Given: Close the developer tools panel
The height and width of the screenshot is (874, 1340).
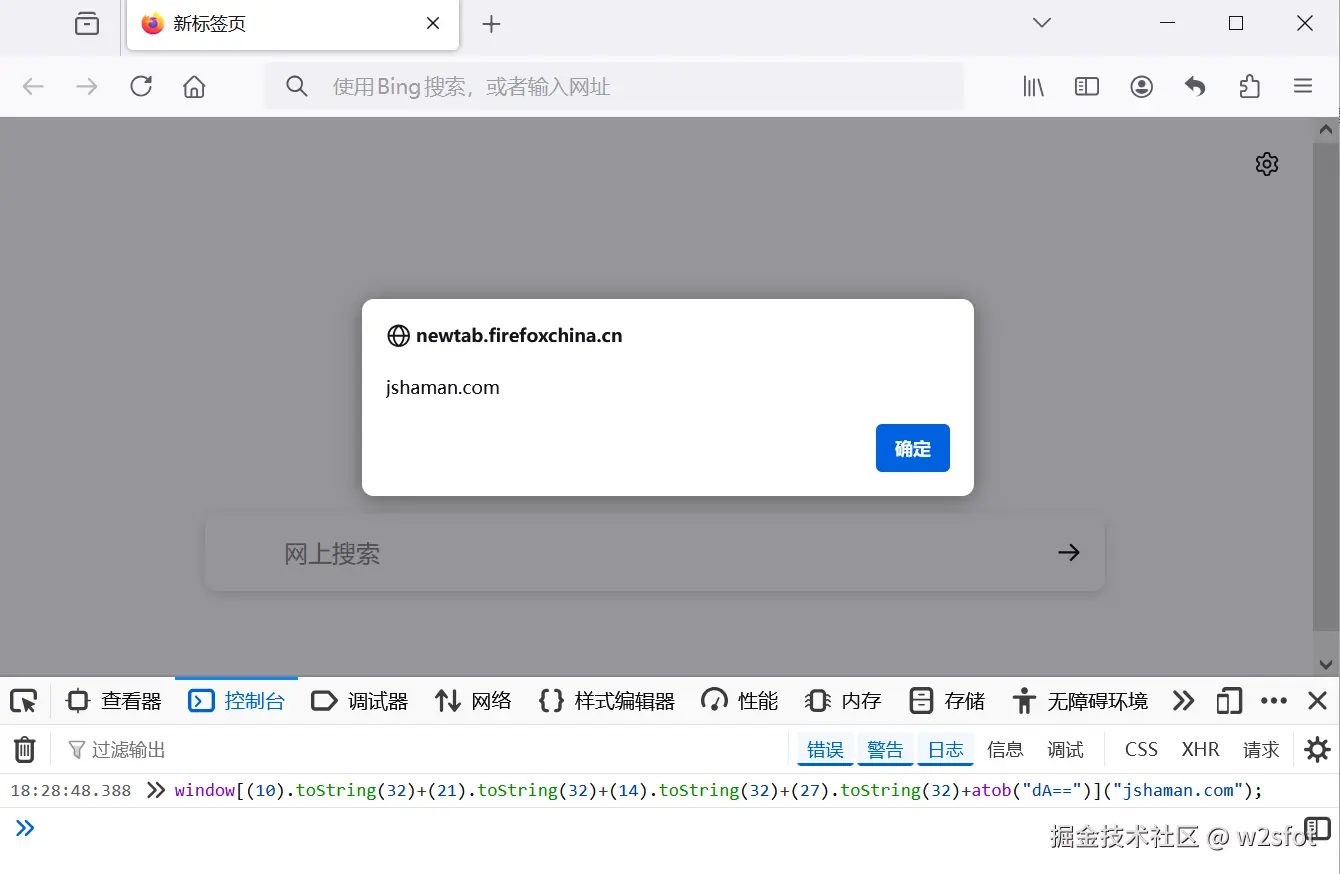Looking at the screenshot, I should (1318, 701).
